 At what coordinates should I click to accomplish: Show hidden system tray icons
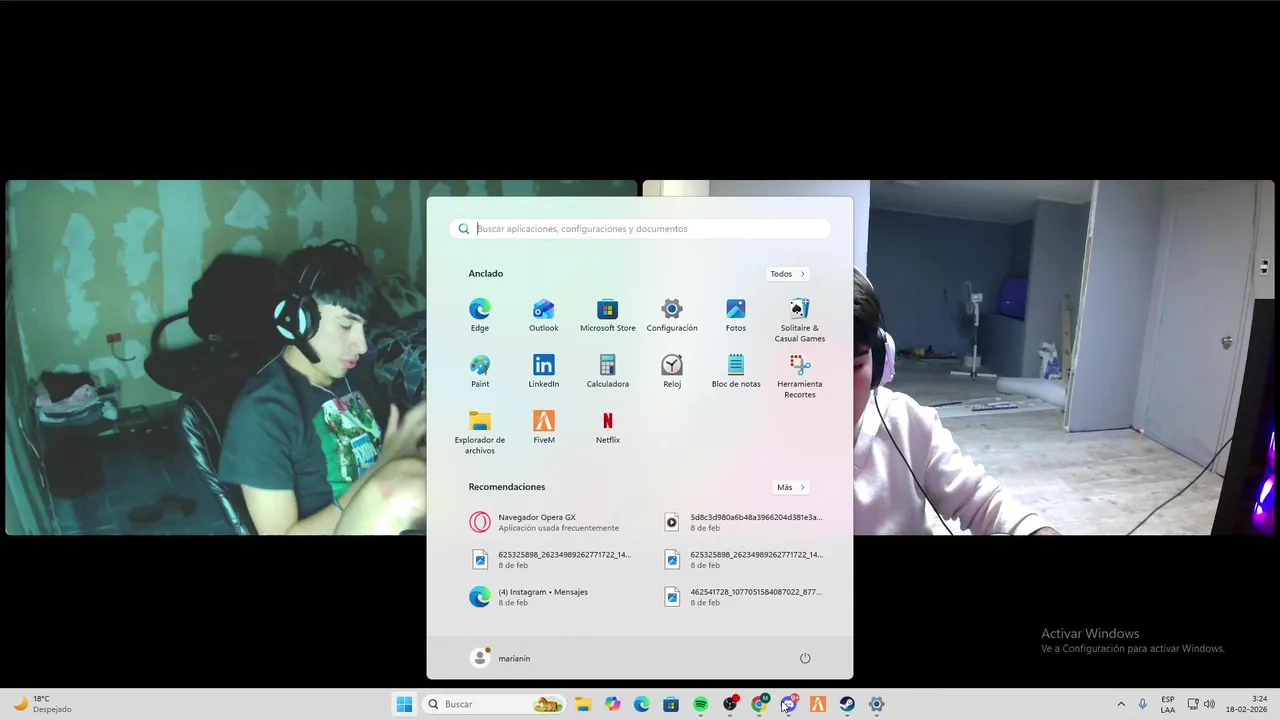click(x=1121, y=704)
